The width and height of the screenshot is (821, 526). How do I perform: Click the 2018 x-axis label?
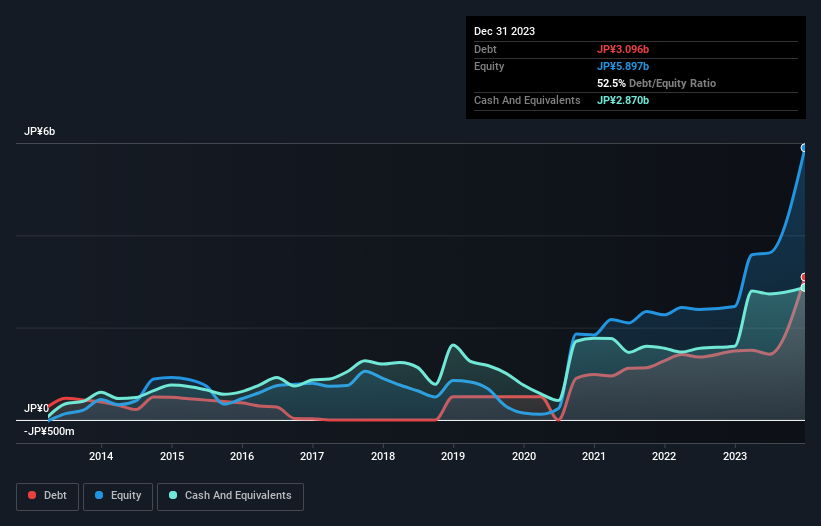(383, 456)
